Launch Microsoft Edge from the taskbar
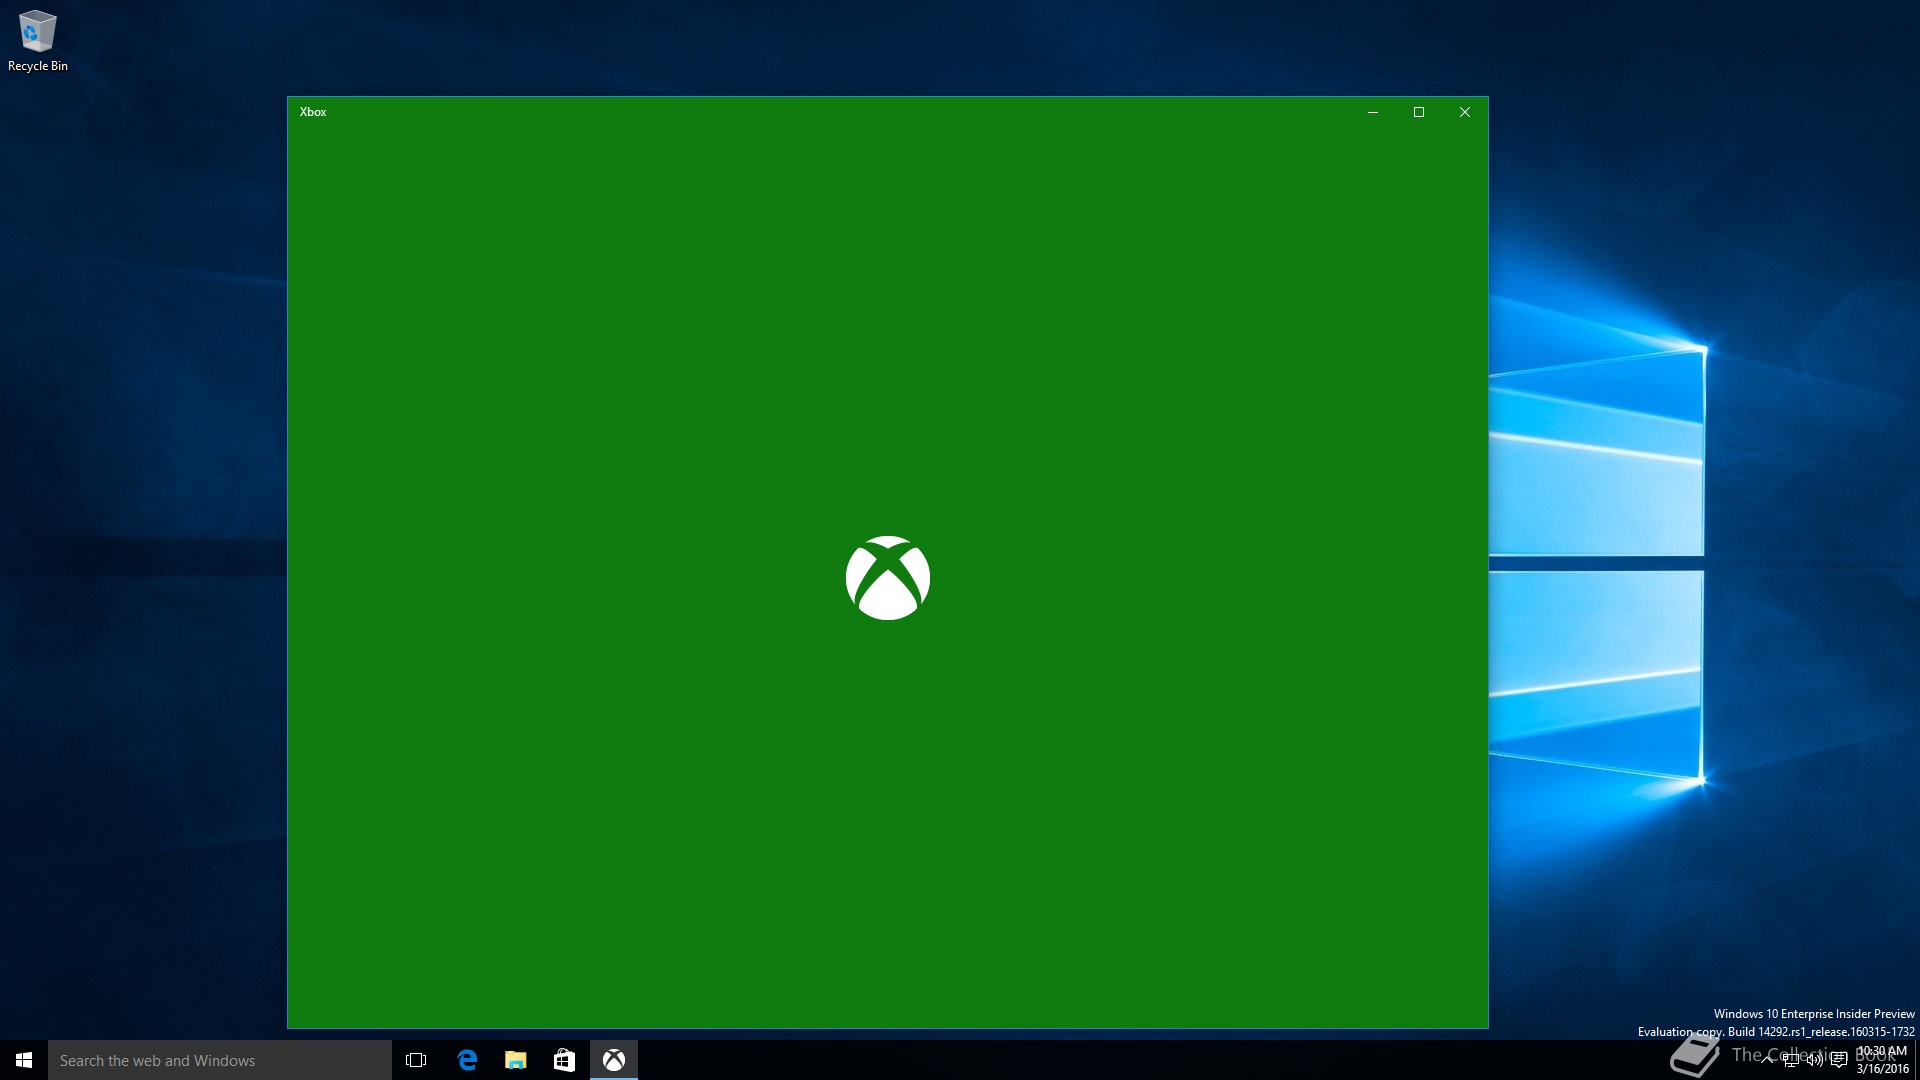The height and width of the screenshot is (1080, 1920). point(466,1060)
